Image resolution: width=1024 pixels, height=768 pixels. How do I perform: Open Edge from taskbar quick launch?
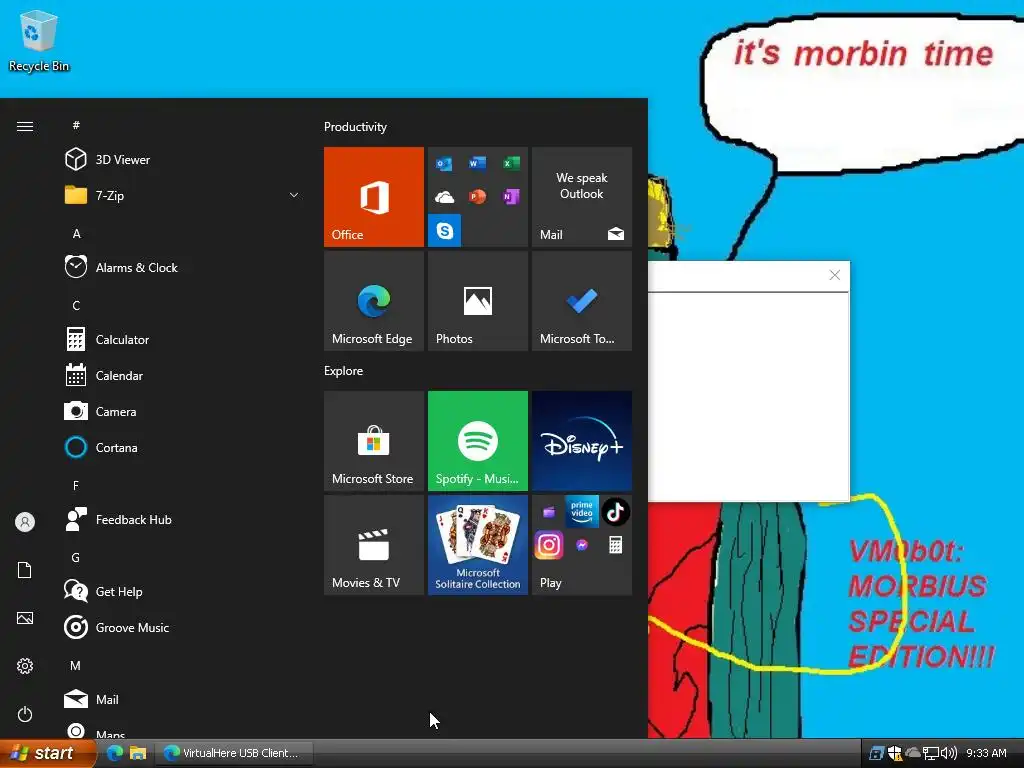click(x=115, y=753)
